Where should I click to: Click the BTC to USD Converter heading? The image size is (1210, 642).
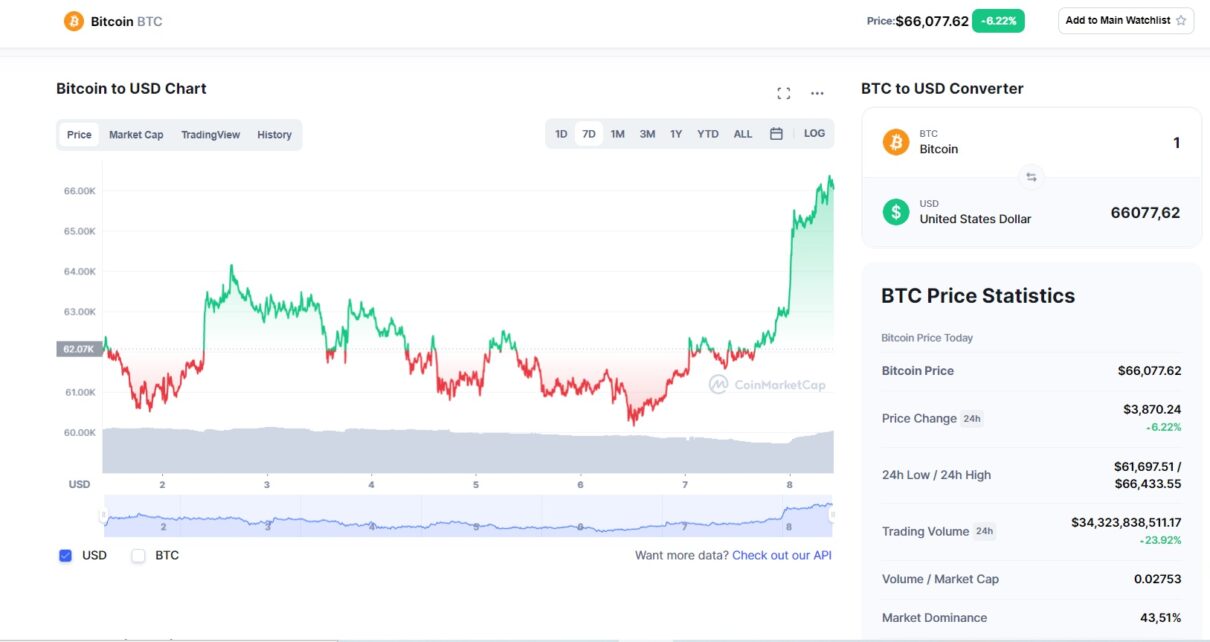942,89
